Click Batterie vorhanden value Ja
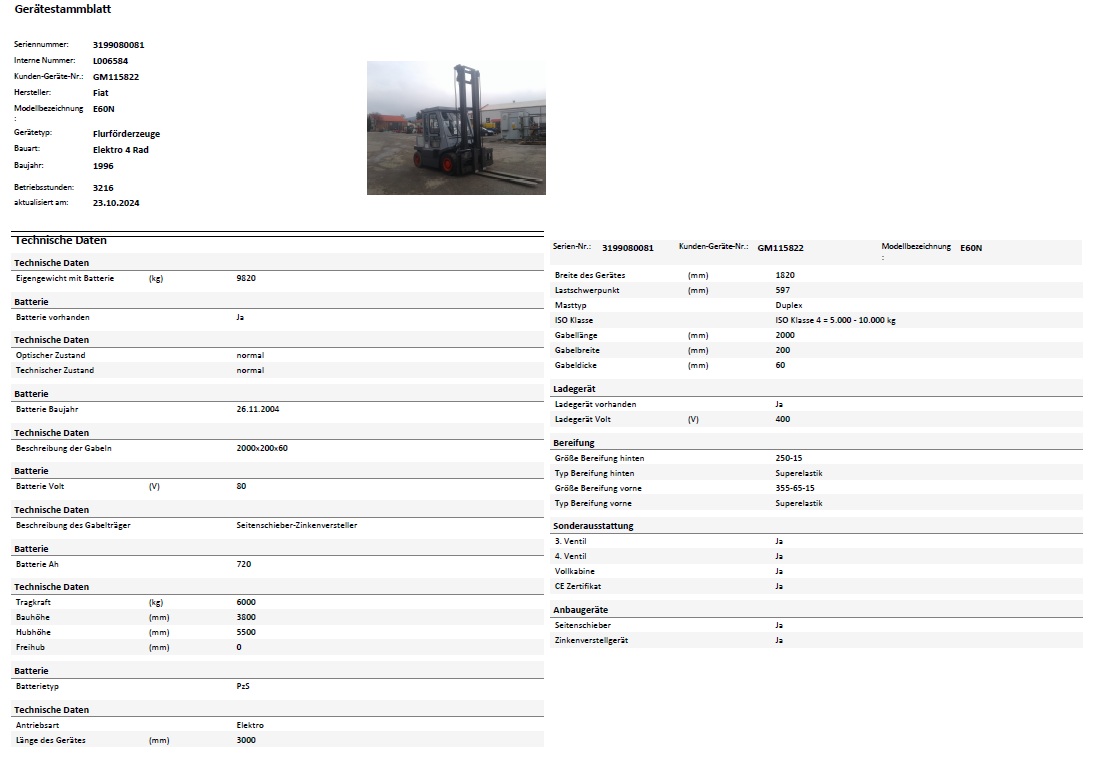The width and height of the screenshot is (1096, 781). 240,317
